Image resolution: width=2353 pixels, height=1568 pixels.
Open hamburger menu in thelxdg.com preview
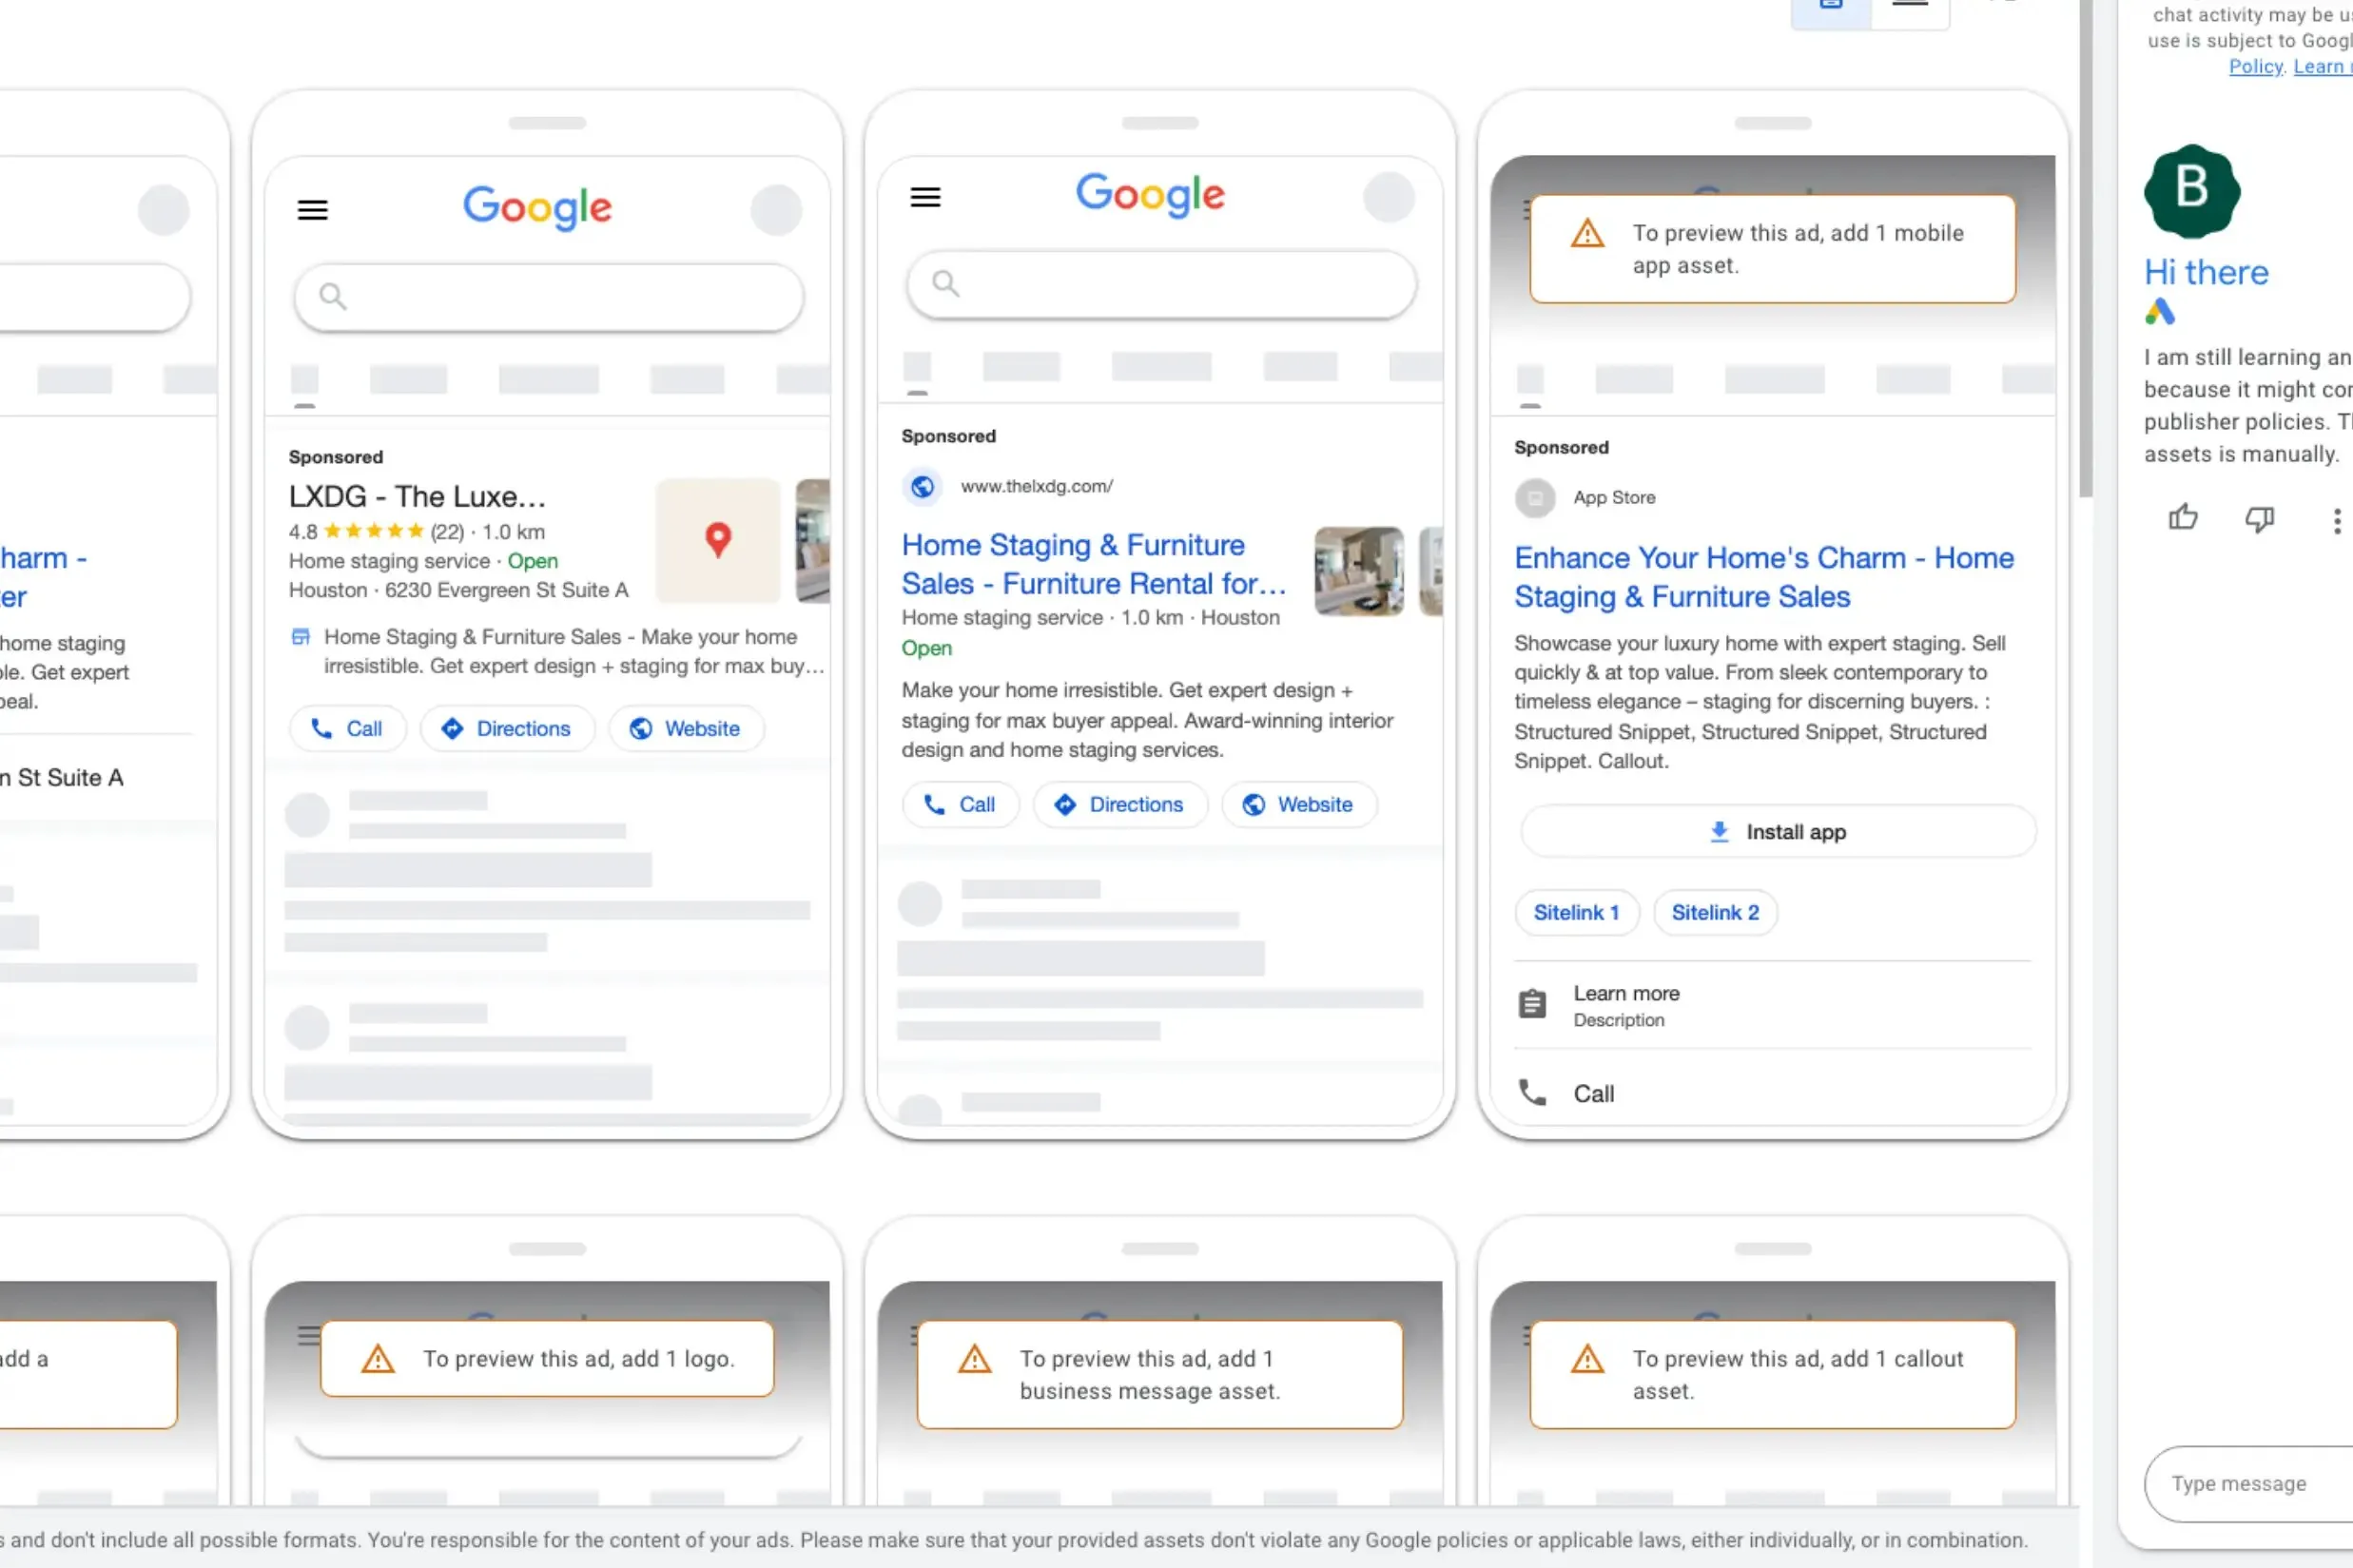point(925,196)
